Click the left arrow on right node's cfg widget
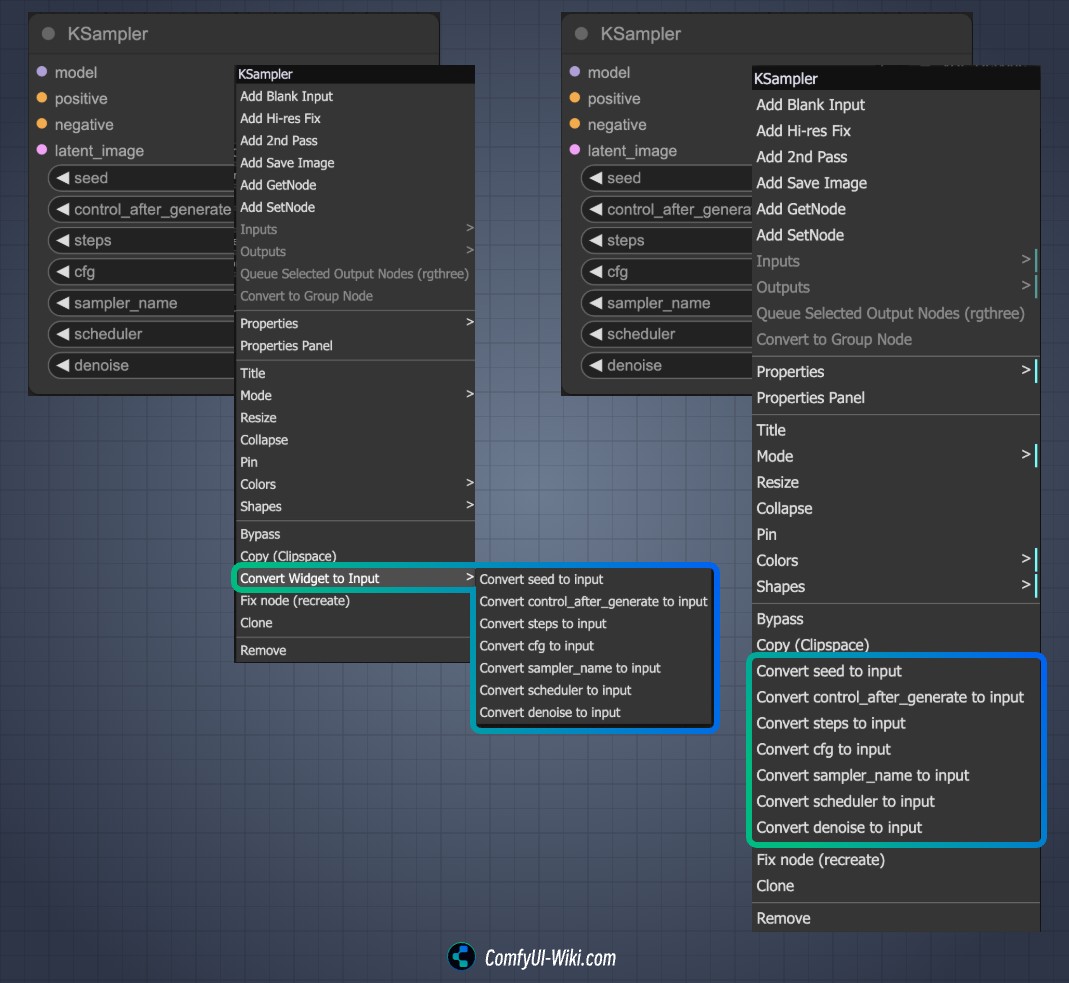This screenshot has width=1069, height=983. [x=596, y=271]
